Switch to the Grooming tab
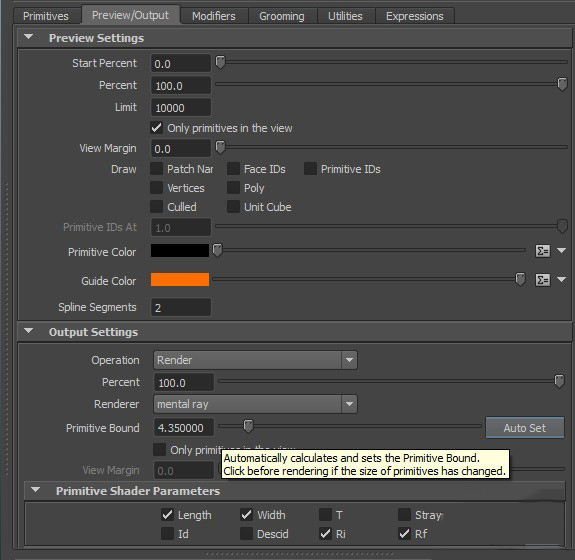The height and width of the screenshot is (560, 575). click(x=282, y=16)
